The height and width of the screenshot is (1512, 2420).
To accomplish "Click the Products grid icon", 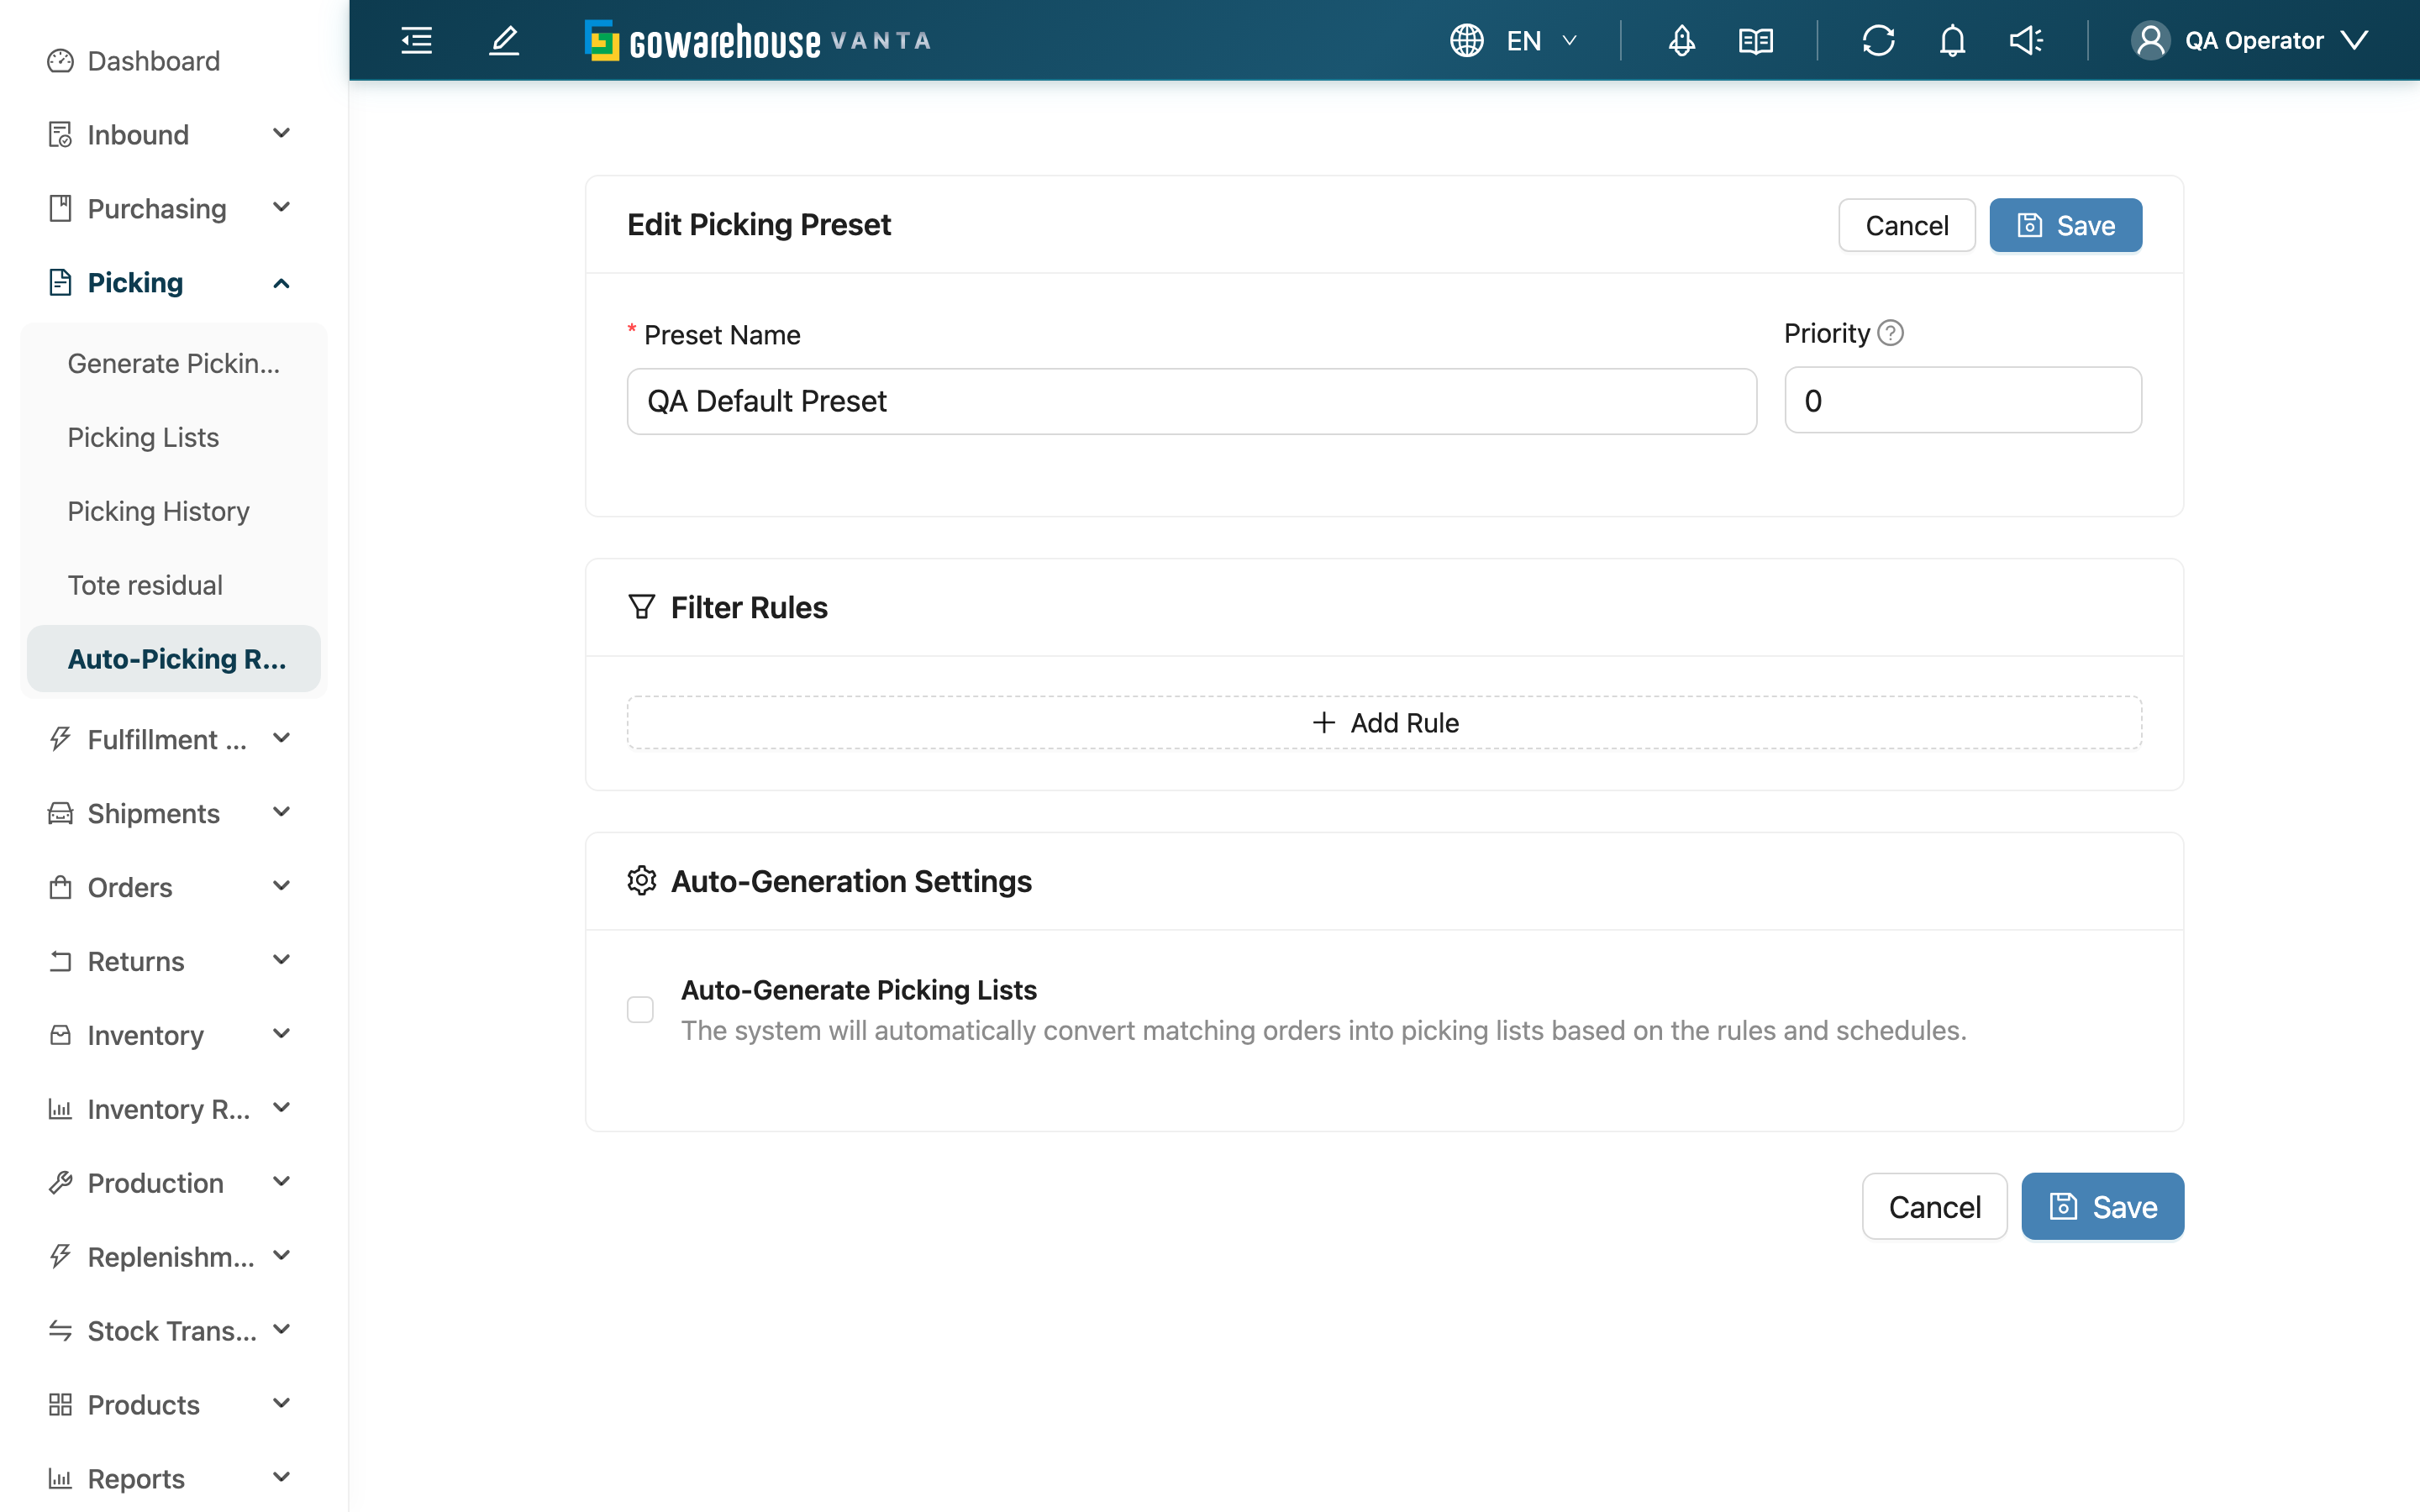I will click(x=60, y=1405).
